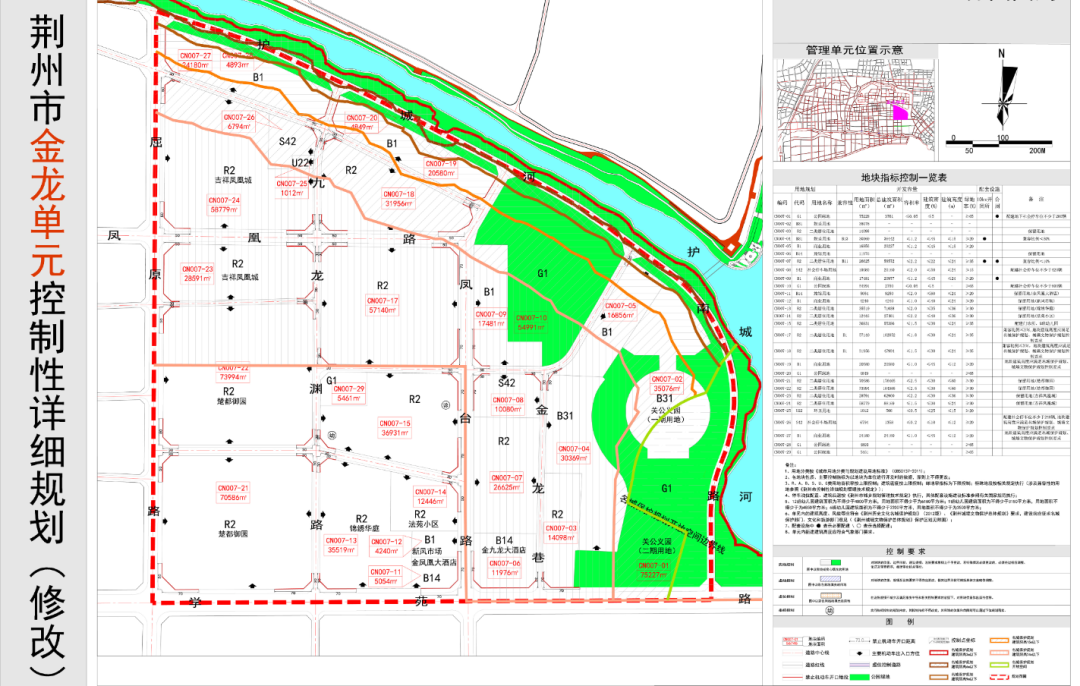Select parcel label CN007-21 70586㎡
Screen dimensions: 1080x686
233,492
